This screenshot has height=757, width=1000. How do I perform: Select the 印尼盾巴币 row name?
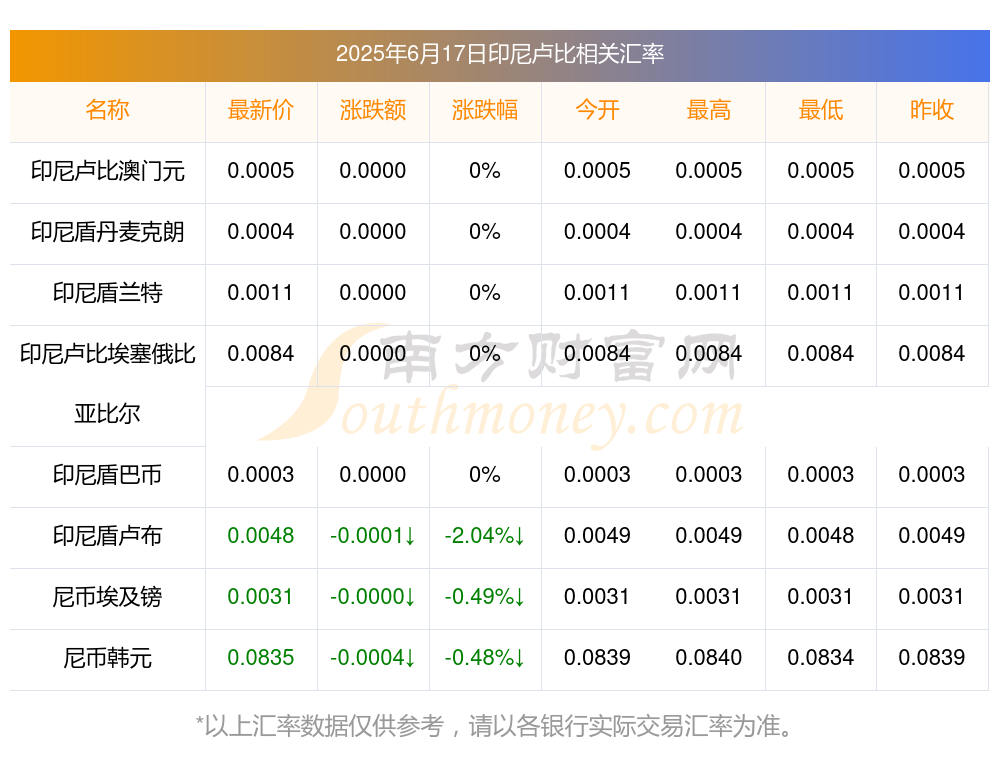pyautogui.click(x=107, y=475)
